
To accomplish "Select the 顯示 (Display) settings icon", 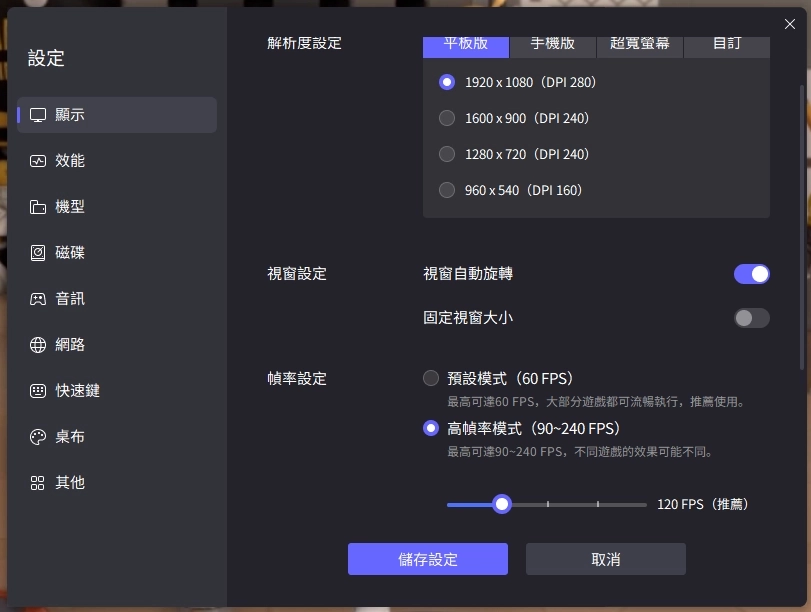I will (36, 114).
